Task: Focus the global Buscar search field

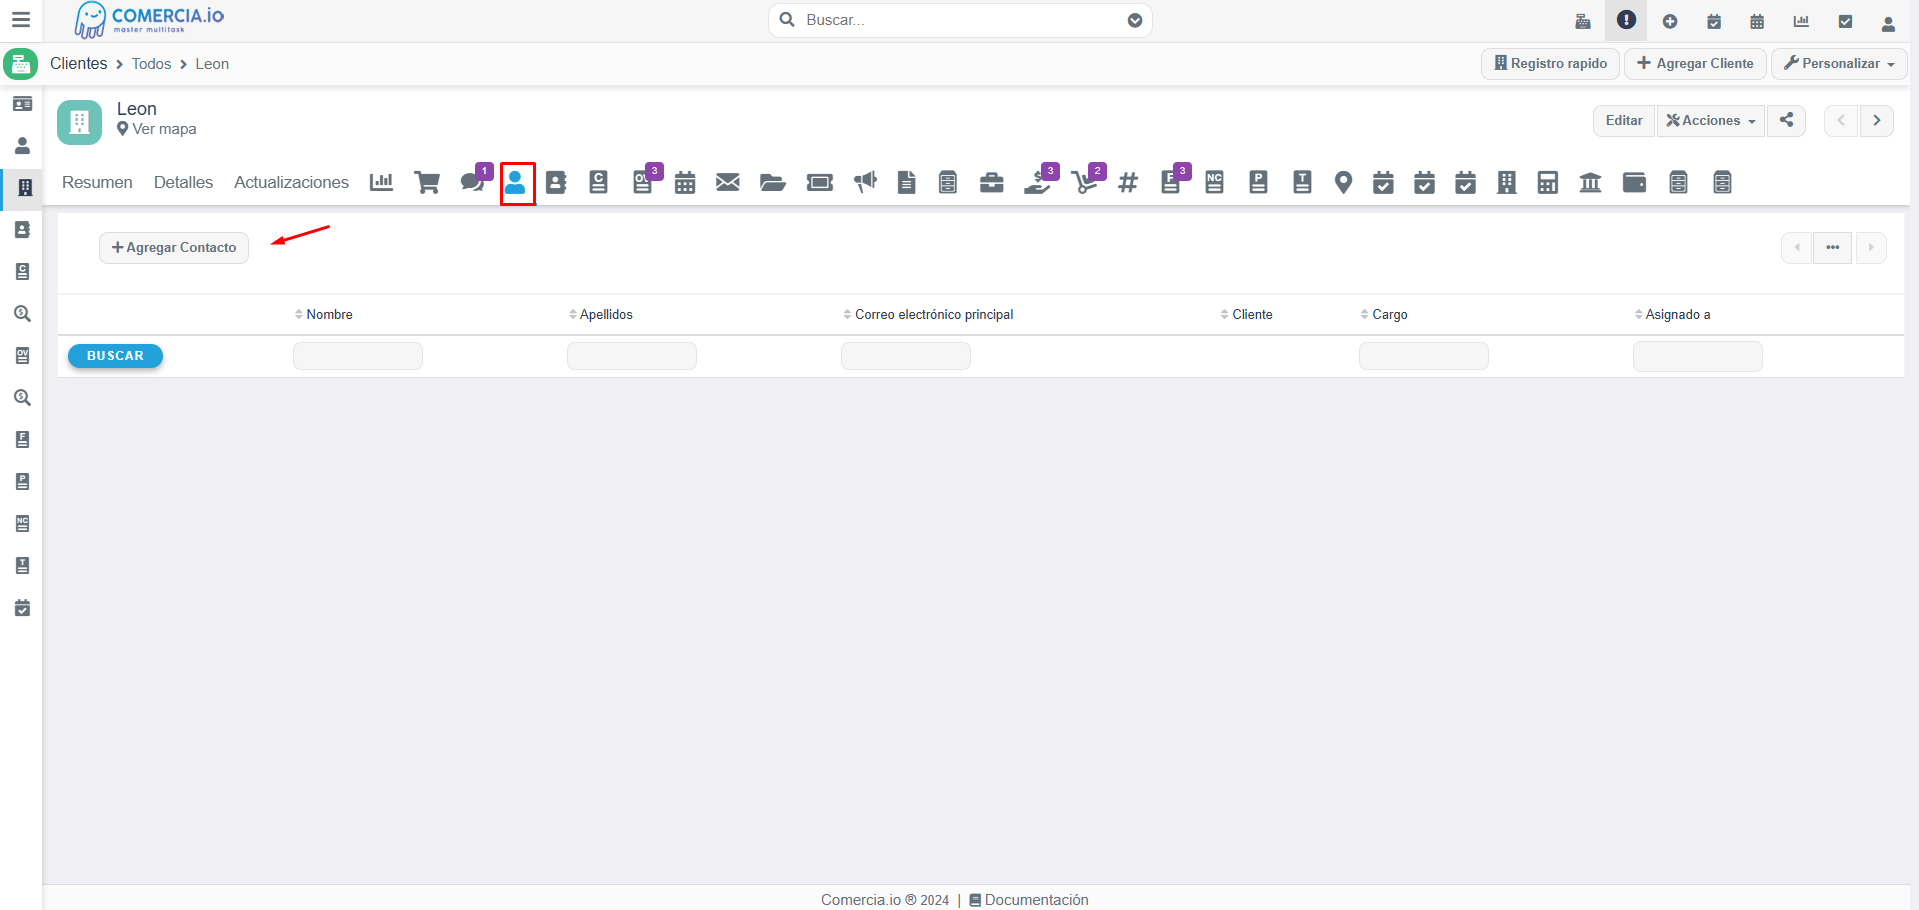Action: [x=960, y=20]
